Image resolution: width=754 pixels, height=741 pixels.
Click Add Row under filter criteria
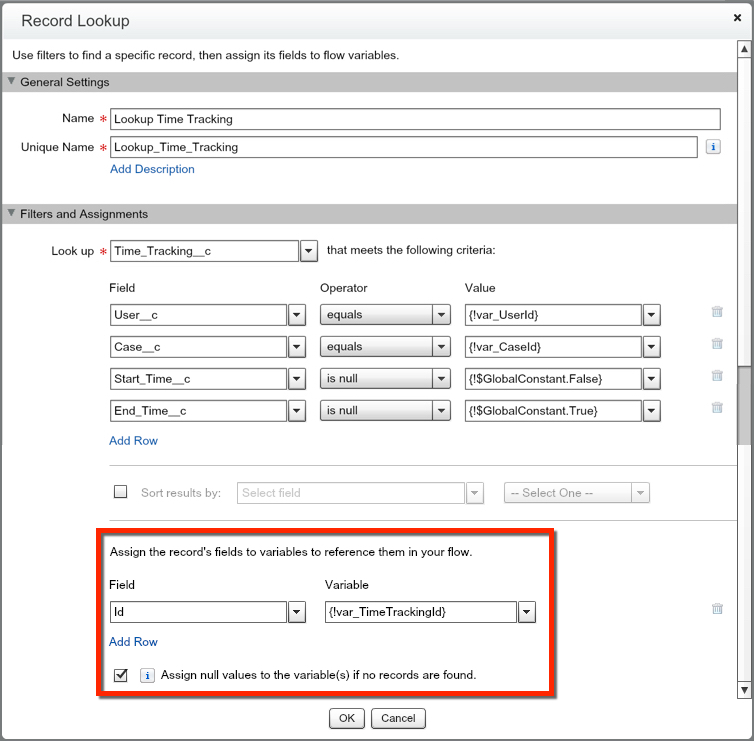click(133, 441)
